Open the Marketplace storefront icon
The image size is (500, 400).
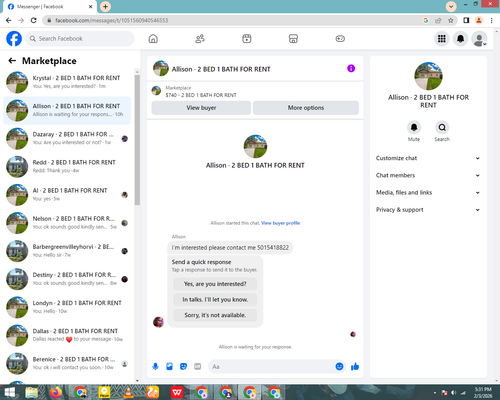click(293, 39)
